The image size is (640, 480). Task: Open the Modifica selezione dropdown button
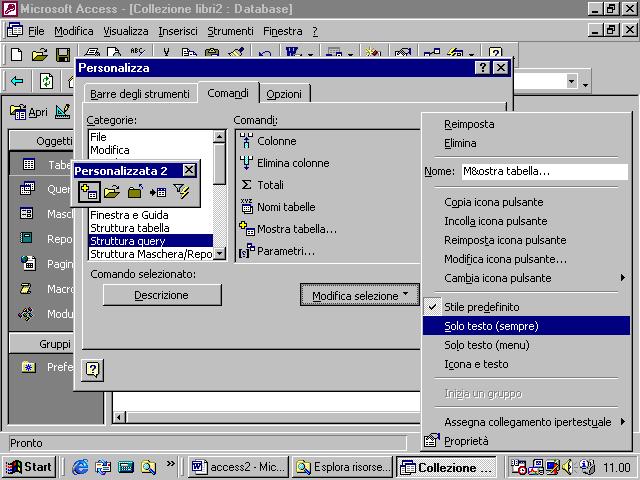[x=360, y=295]
